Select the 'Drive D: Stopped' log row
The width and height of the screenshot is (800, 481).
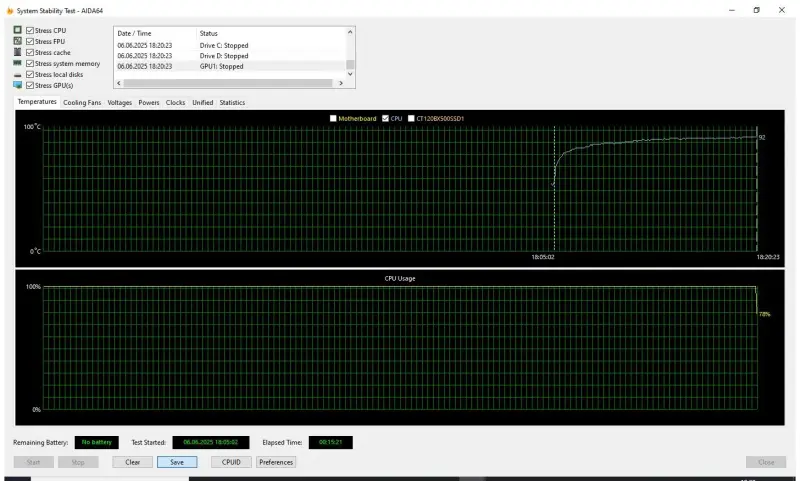[231, 56]
